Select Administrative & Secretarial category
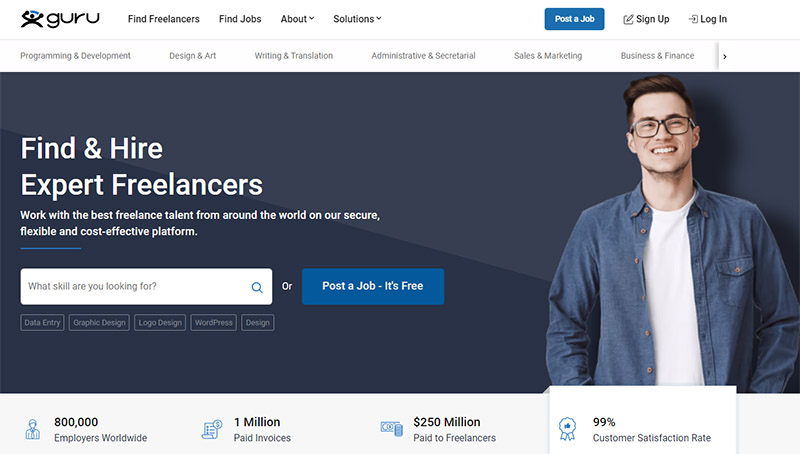 (423, 56)
